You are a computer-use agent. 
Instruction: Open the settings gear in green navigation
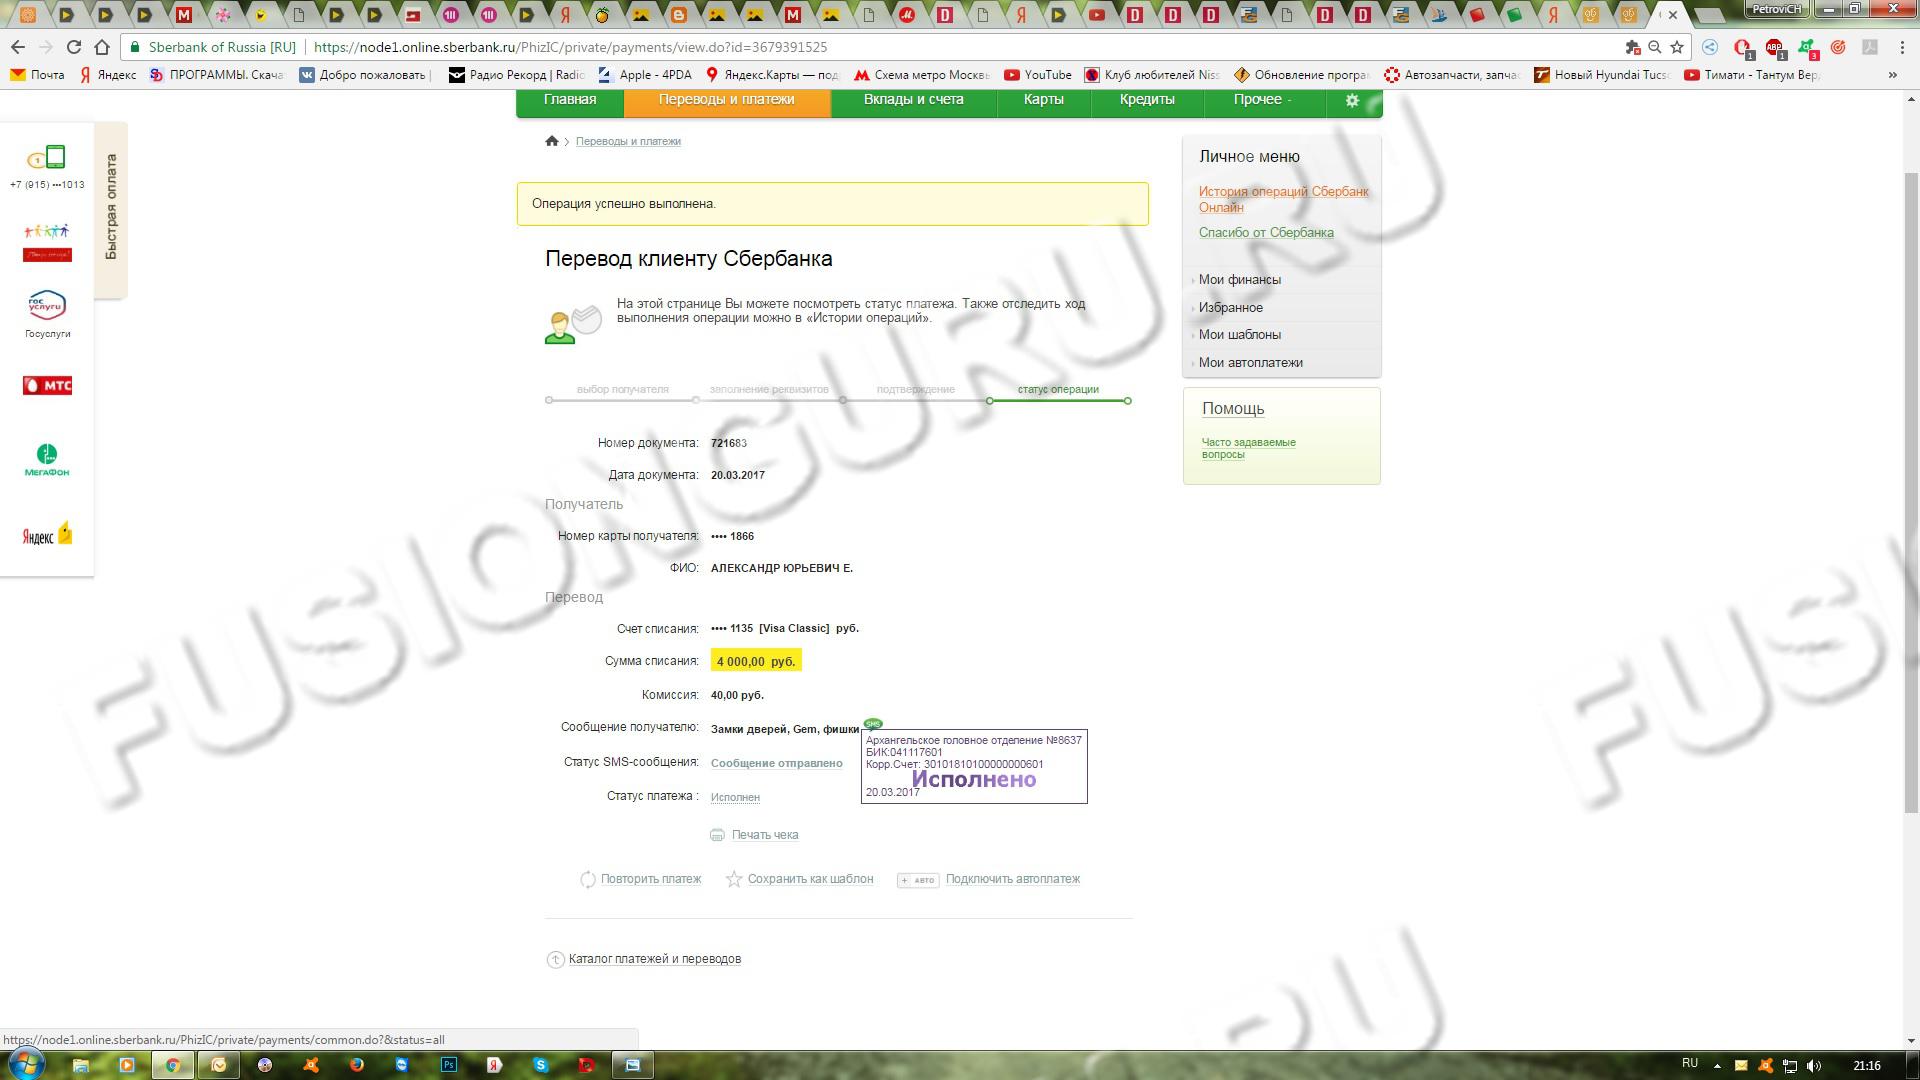1352,100
